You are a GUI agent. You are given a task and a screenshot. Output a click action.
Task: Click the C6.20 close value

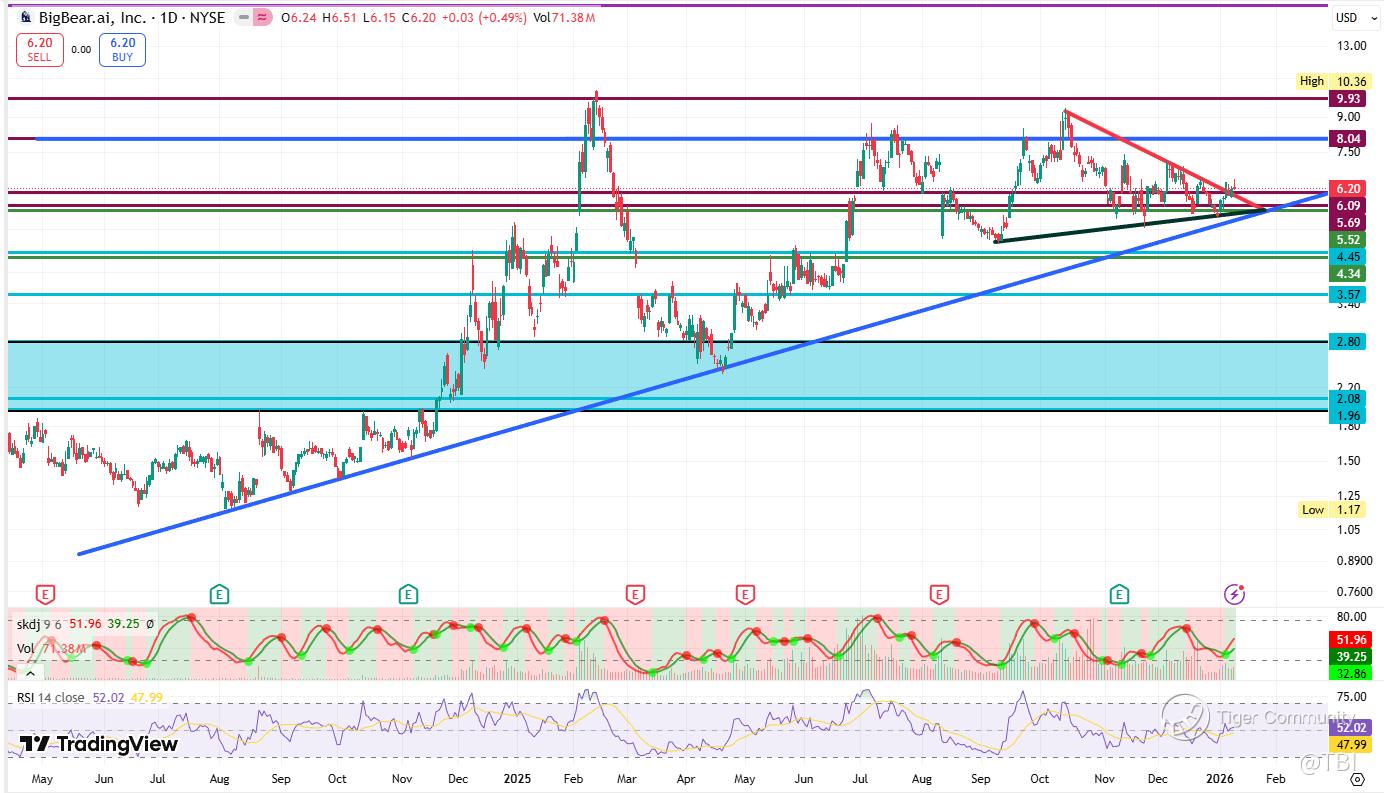[418, 17]
